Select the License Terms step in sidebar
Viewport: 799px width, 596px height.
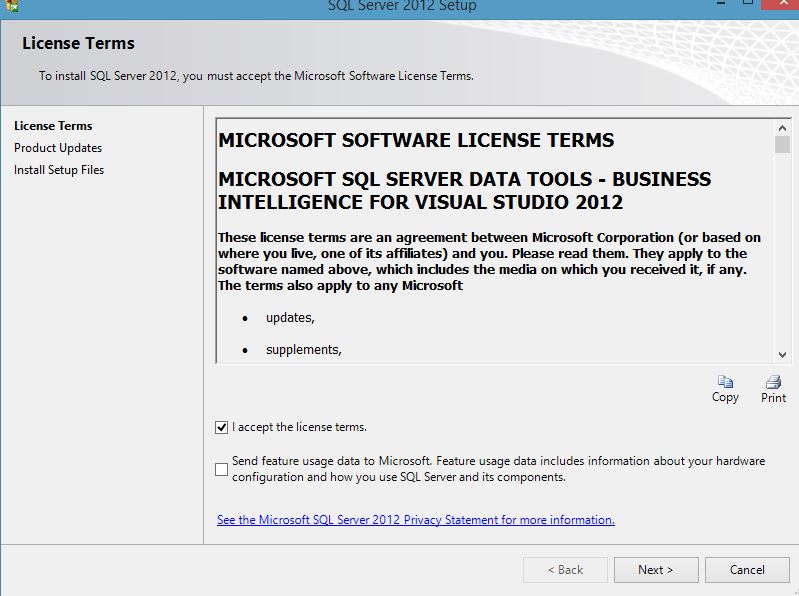53,126
